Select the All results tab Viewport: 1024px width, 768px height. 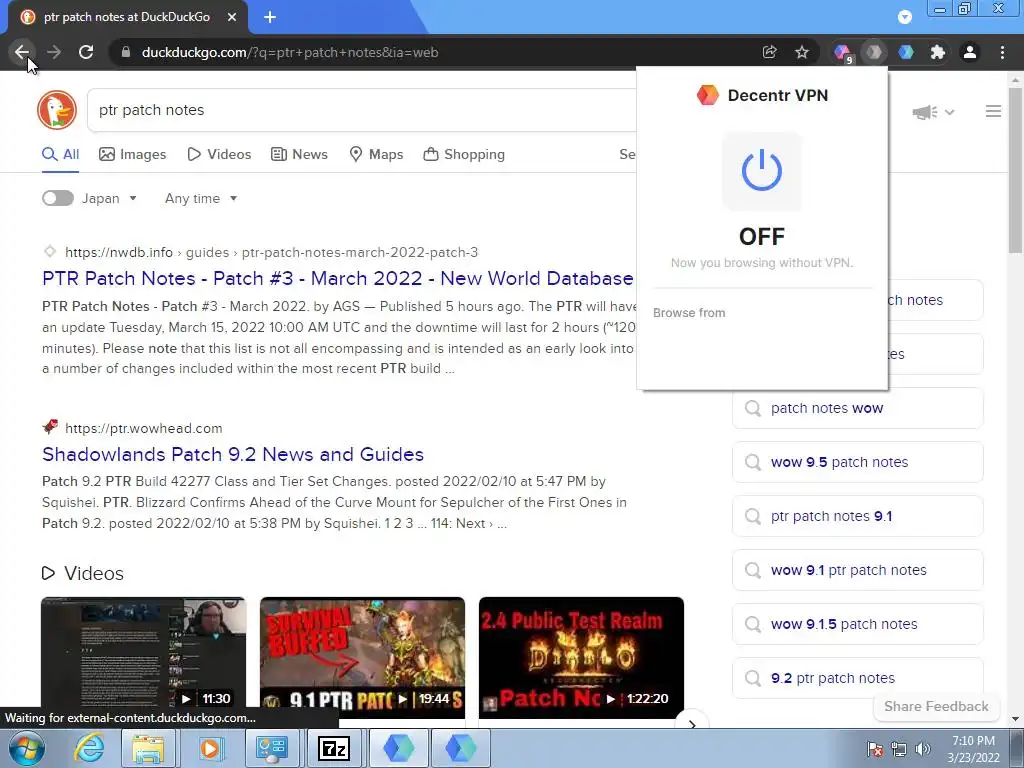click(60, 155)
